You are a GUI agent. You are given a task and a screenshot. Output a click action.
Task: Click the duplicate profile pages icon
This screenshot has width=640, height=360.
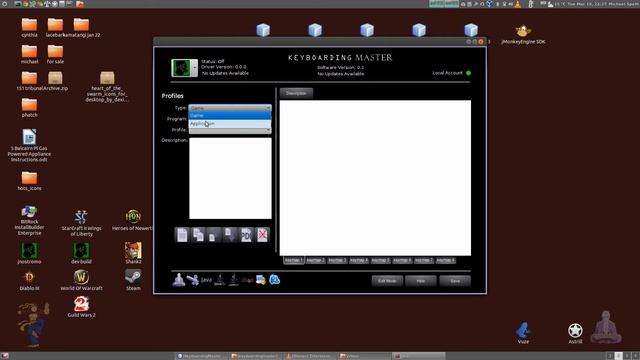[x=198, y=235]
